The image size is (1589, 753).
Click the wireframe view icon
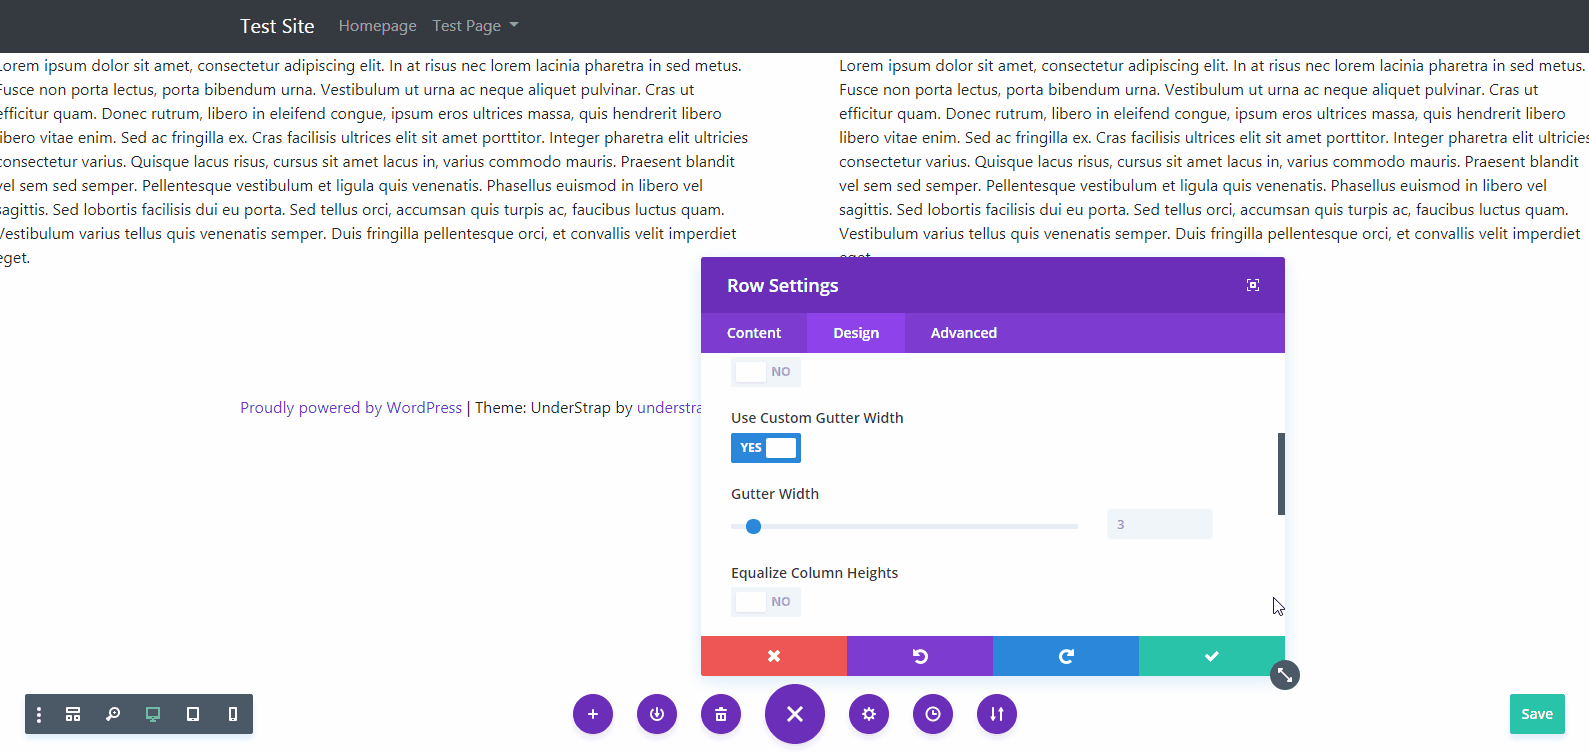point(73,714)
